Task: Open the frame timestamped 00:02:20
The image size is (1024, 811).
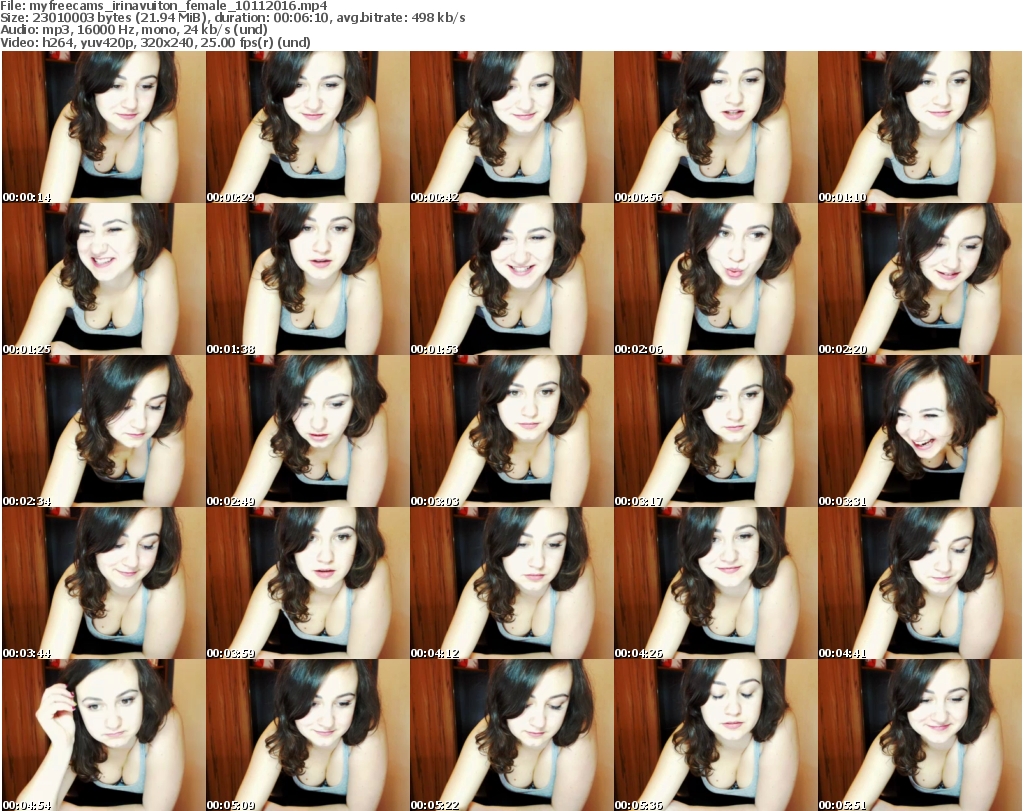Action: tap(919, 279)
